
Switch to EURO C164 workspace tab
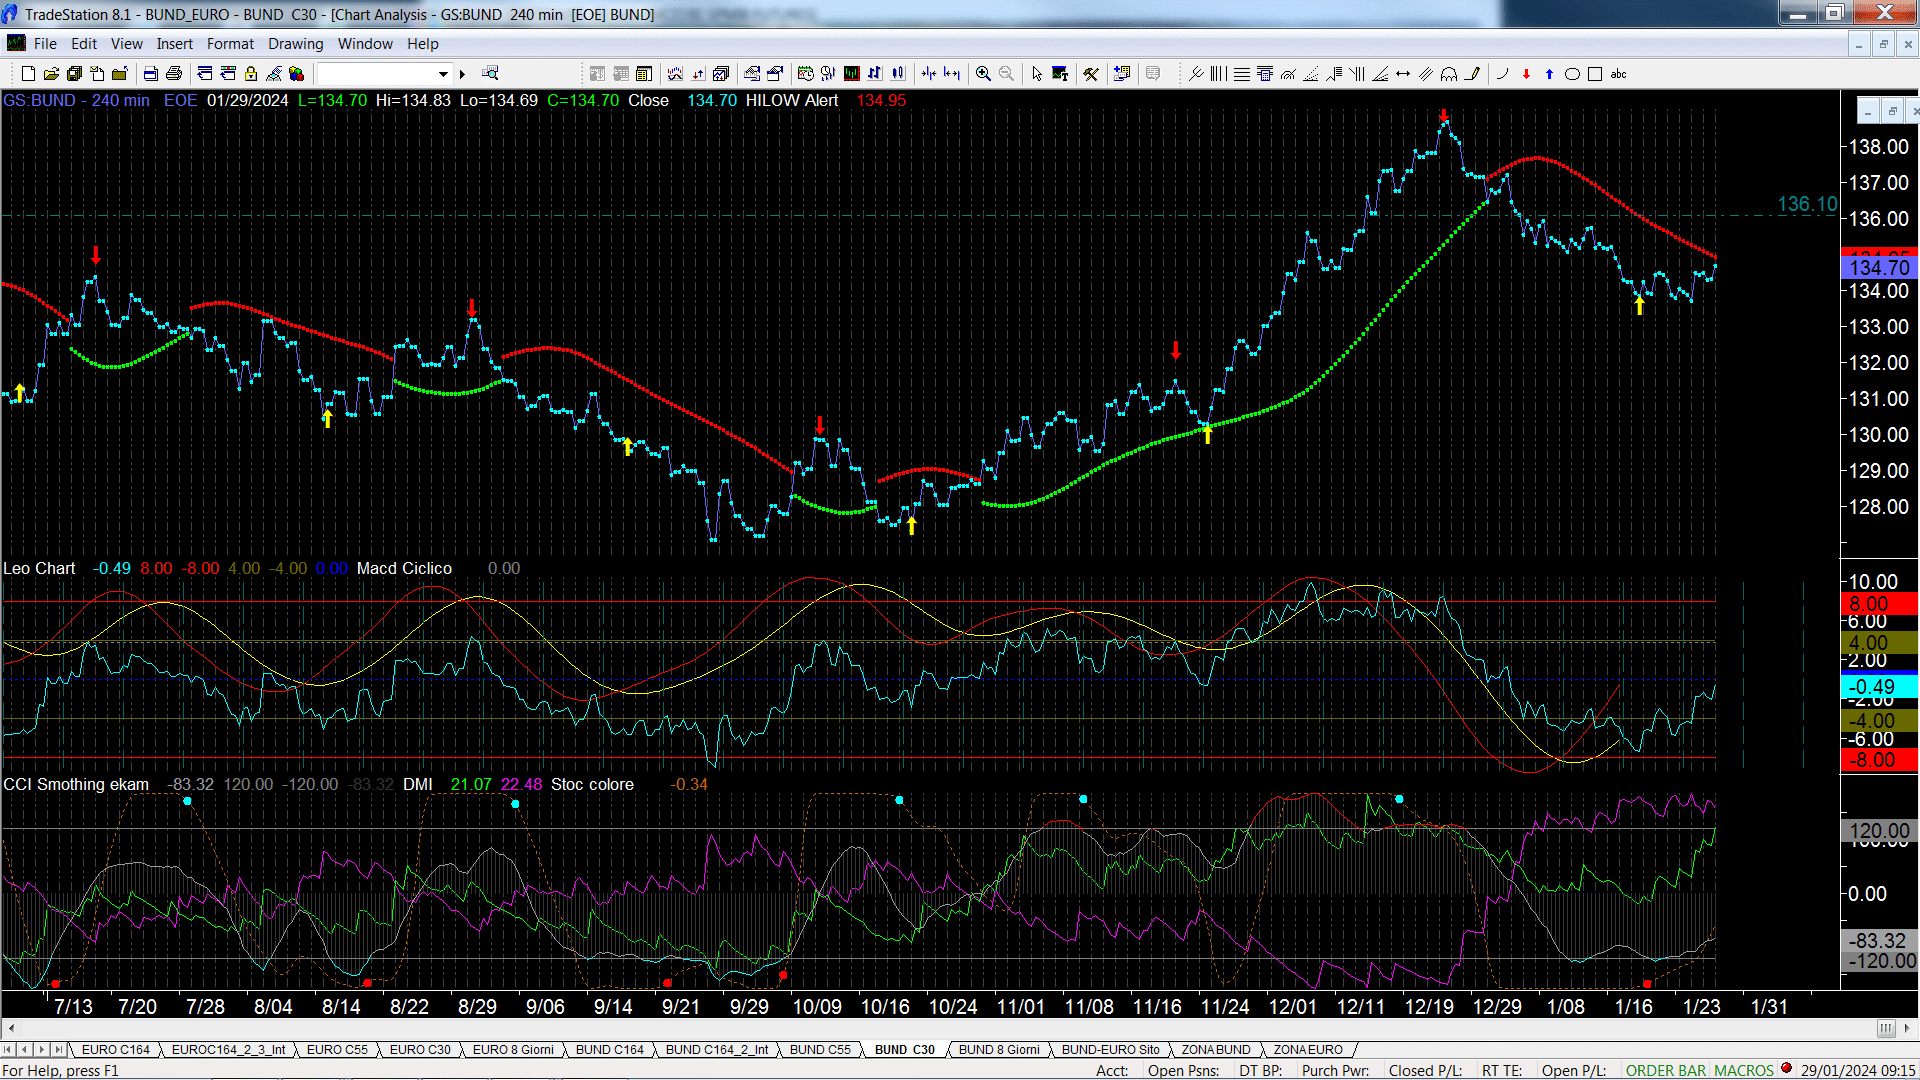(x=115, y=1050)
